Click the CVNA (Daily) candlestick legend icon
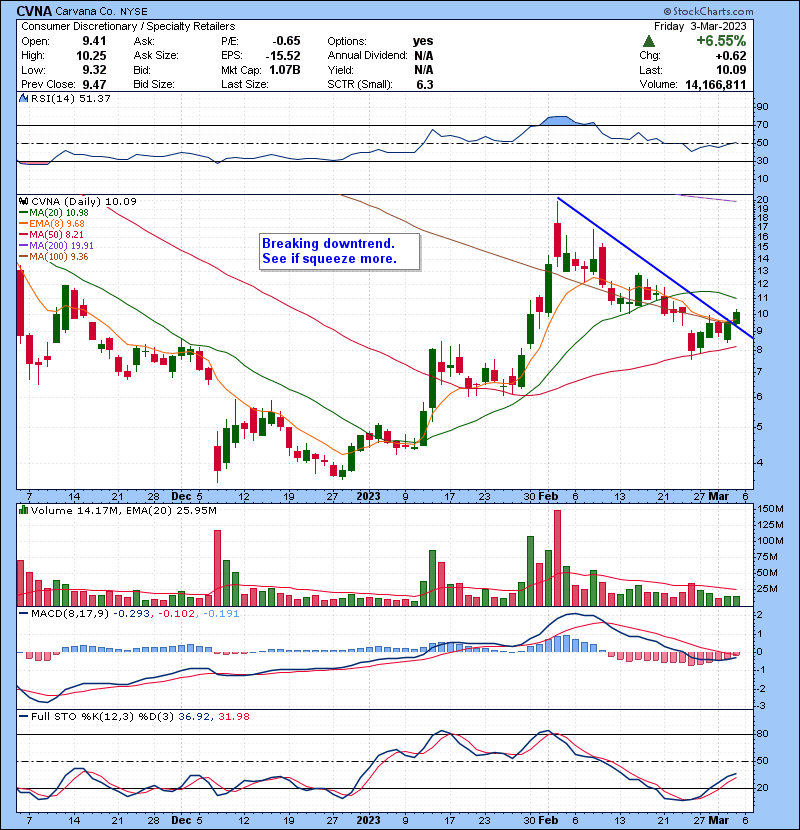 pyautogui.click(x=23, y=201)
